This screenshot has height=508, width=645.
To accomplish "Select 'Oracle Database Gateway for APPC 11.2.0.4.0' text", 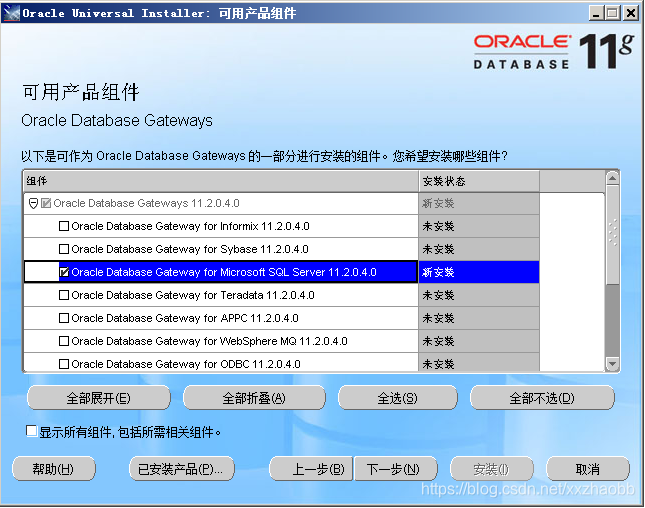I will point(185,318).
